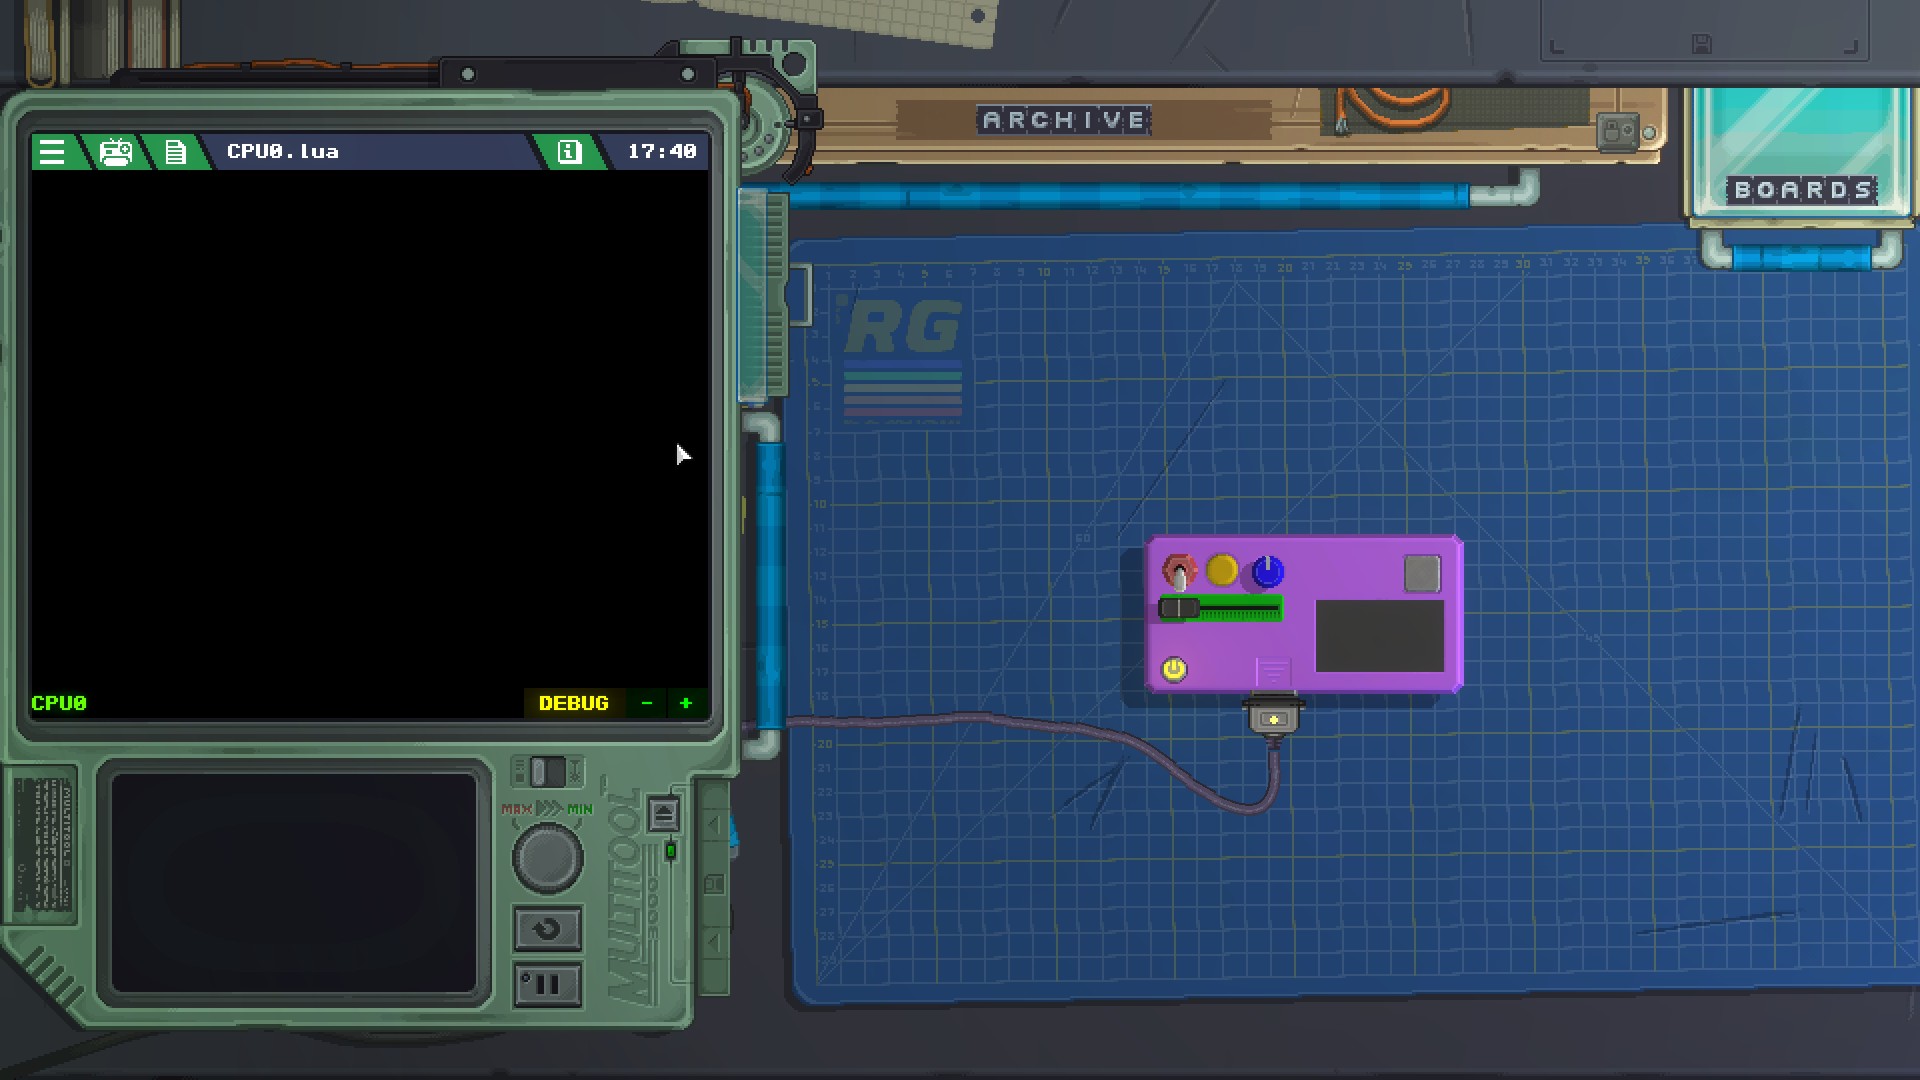Image resolution: width=1920 pixels, height=1080 pixels.
Task: Click the robot assistant icon
Action: [116, 152]
